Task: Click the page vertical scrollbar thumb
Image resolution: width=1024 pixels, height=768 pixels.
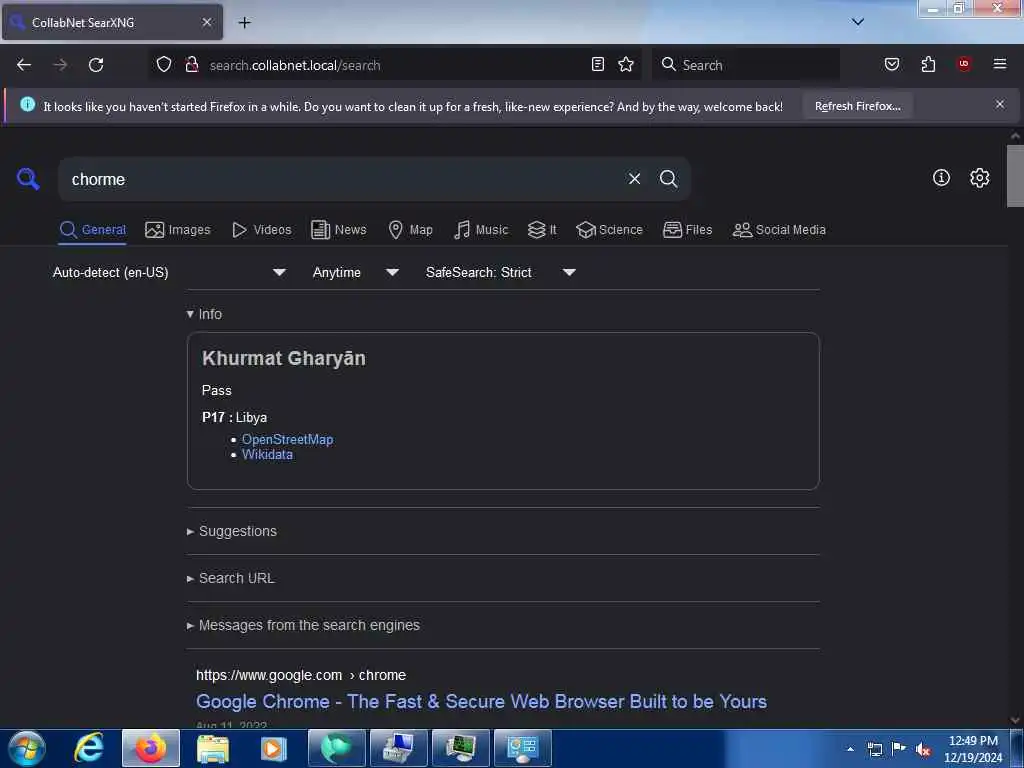Action: [1015, 176]
